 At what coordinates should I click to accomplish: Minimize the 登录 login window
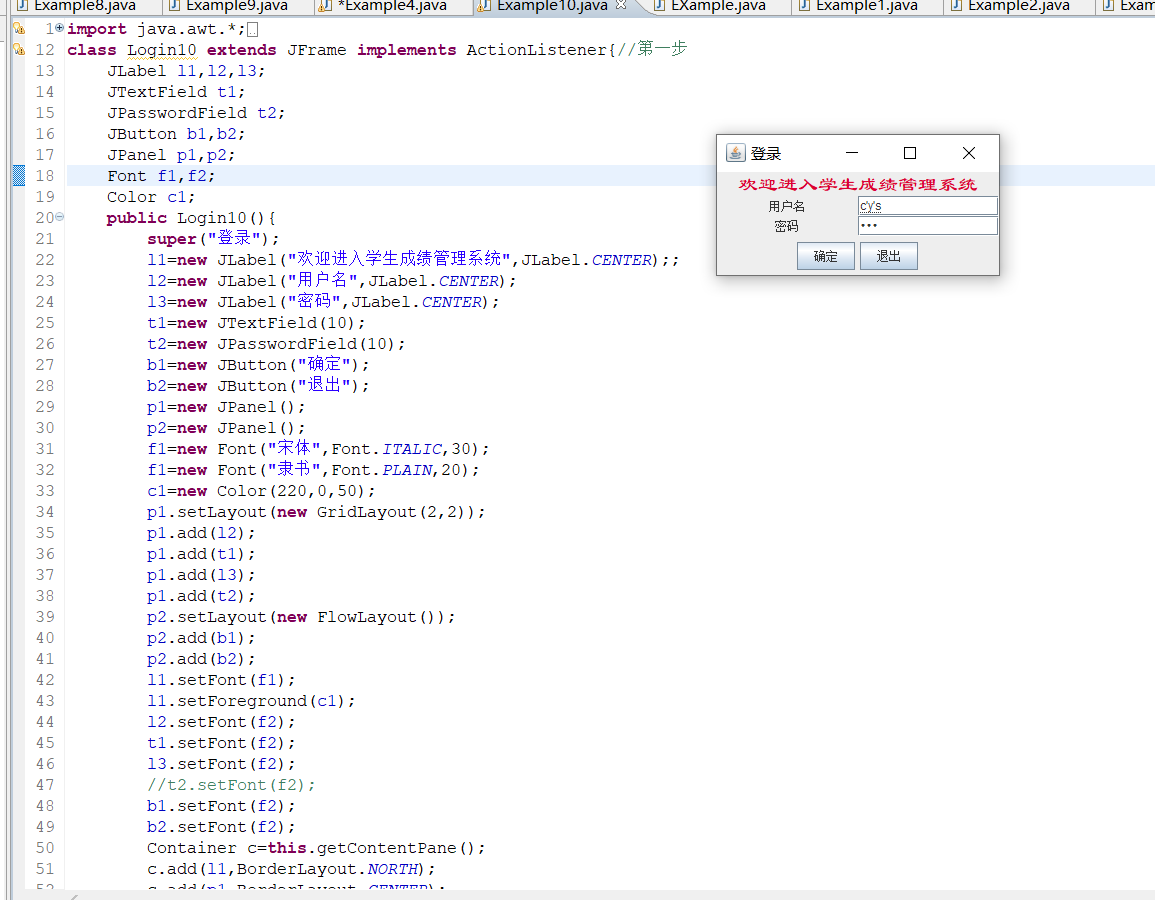852,153
